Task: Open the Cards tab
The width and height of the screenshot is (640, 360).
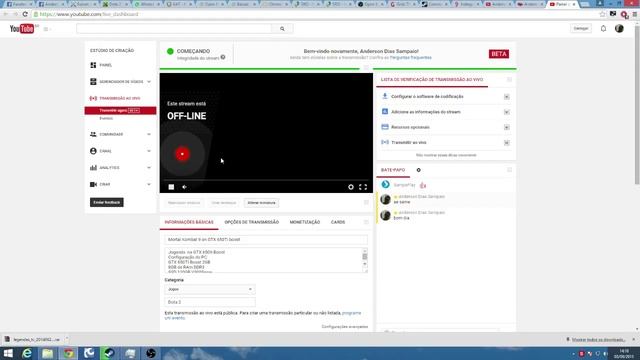Action: tap(338, 222)
